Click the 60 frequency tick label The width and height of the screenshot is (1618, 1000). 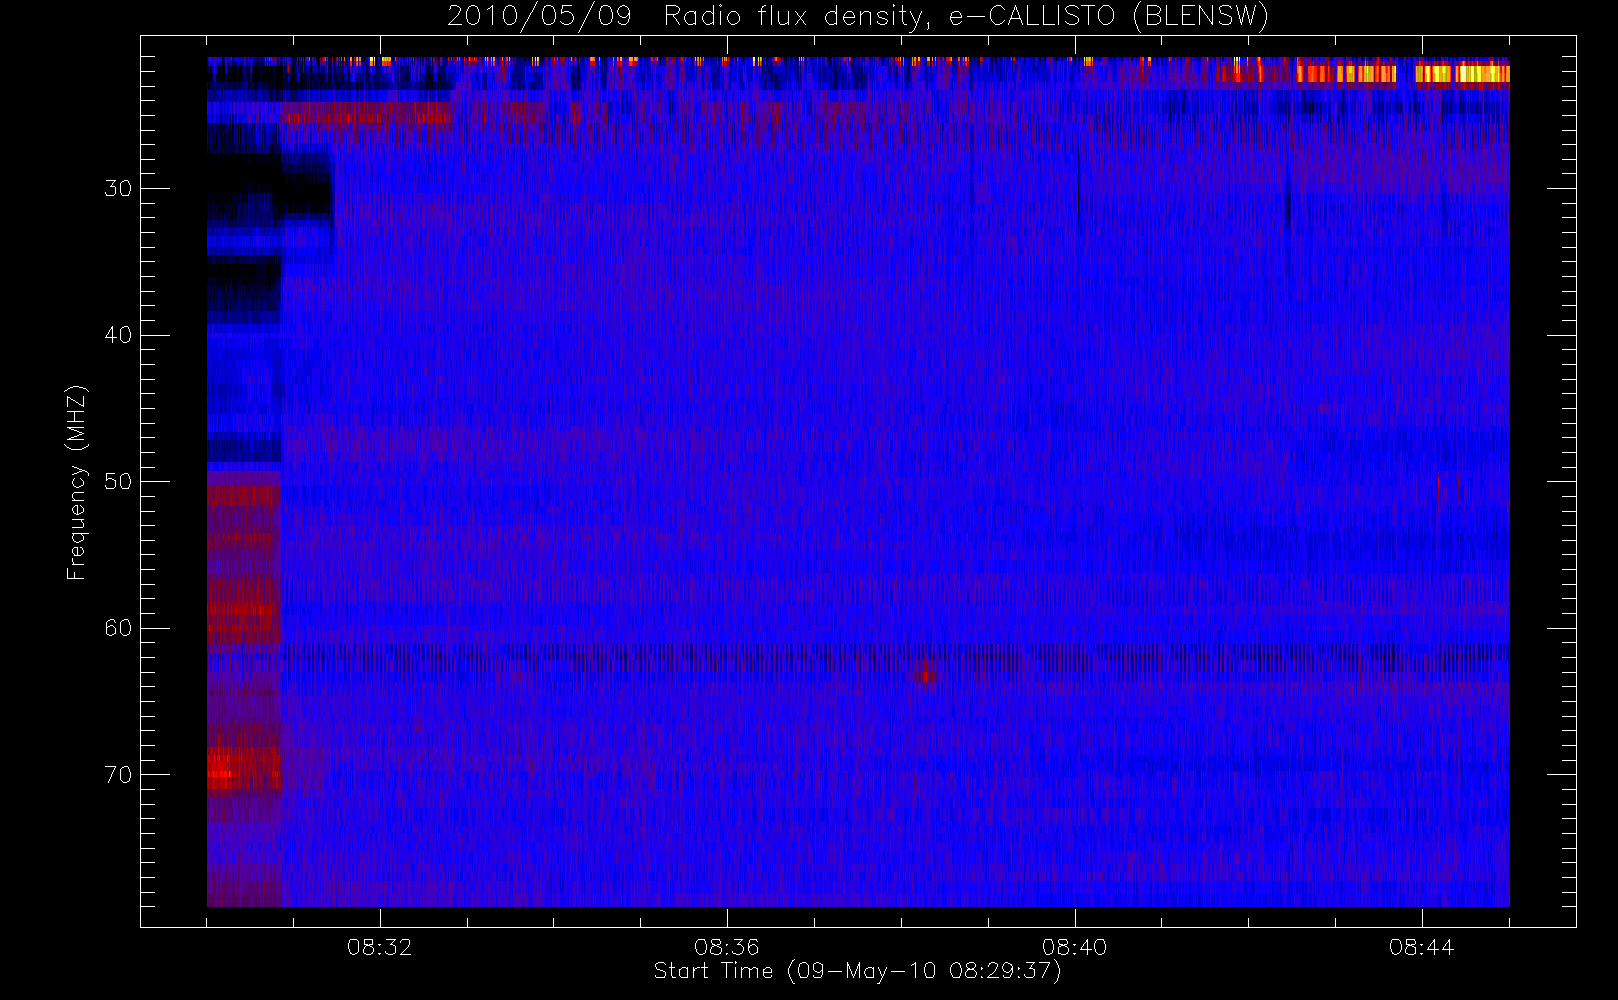pos(118,628)
